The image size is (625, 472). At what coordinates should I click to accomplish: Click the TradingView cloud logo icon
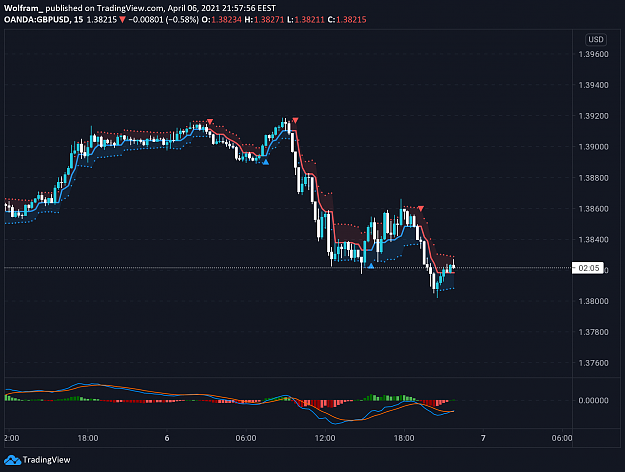pos(12,460)
